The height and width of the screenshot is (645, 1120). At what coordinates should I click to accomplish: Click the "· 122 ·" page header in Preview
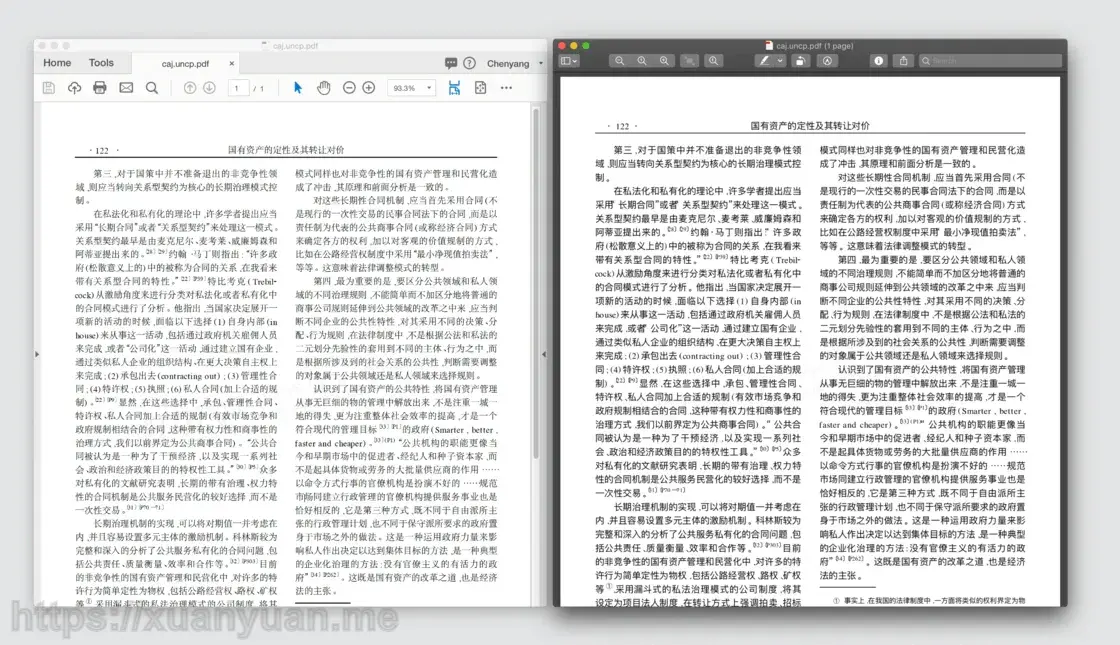click(x=622, y=126)
